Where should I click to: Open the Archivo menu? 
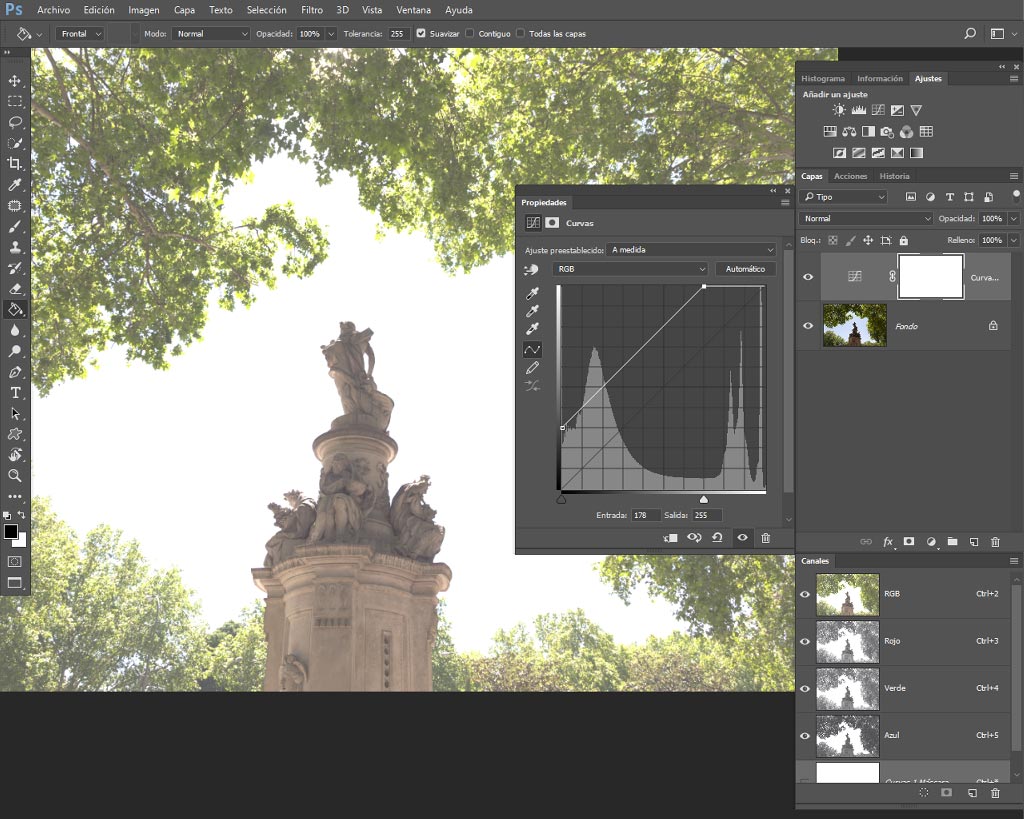click(54, 10)
